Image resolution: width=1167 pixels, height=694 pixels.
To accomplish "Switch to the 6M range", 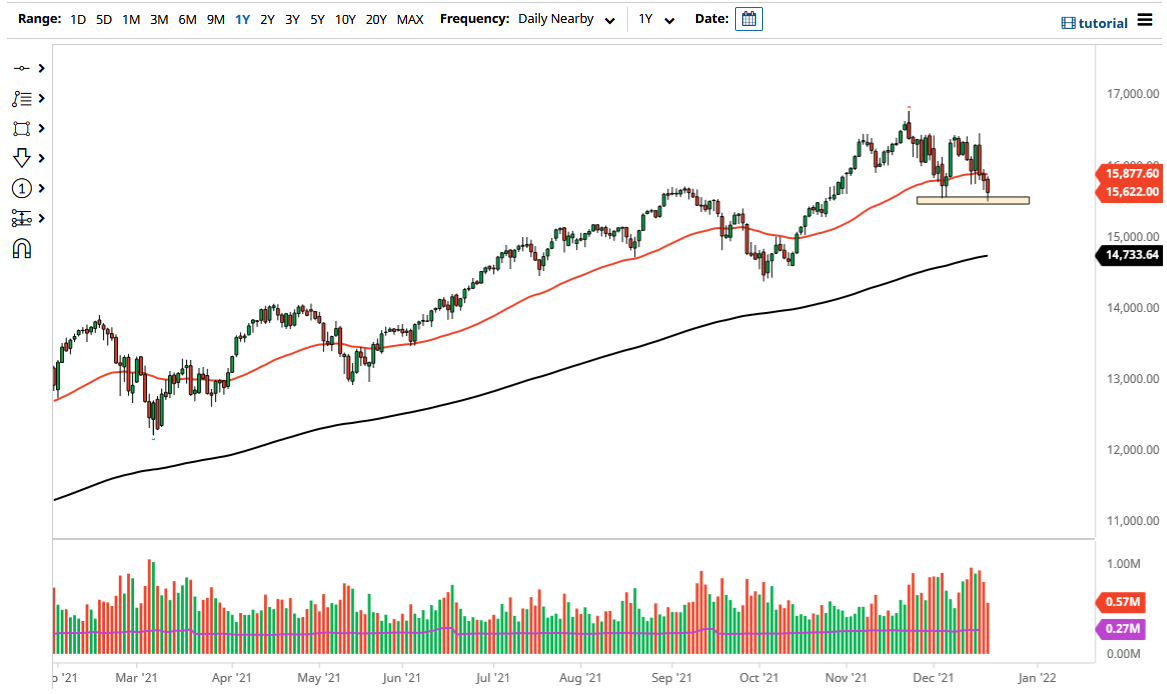I will tap(186, 19).
